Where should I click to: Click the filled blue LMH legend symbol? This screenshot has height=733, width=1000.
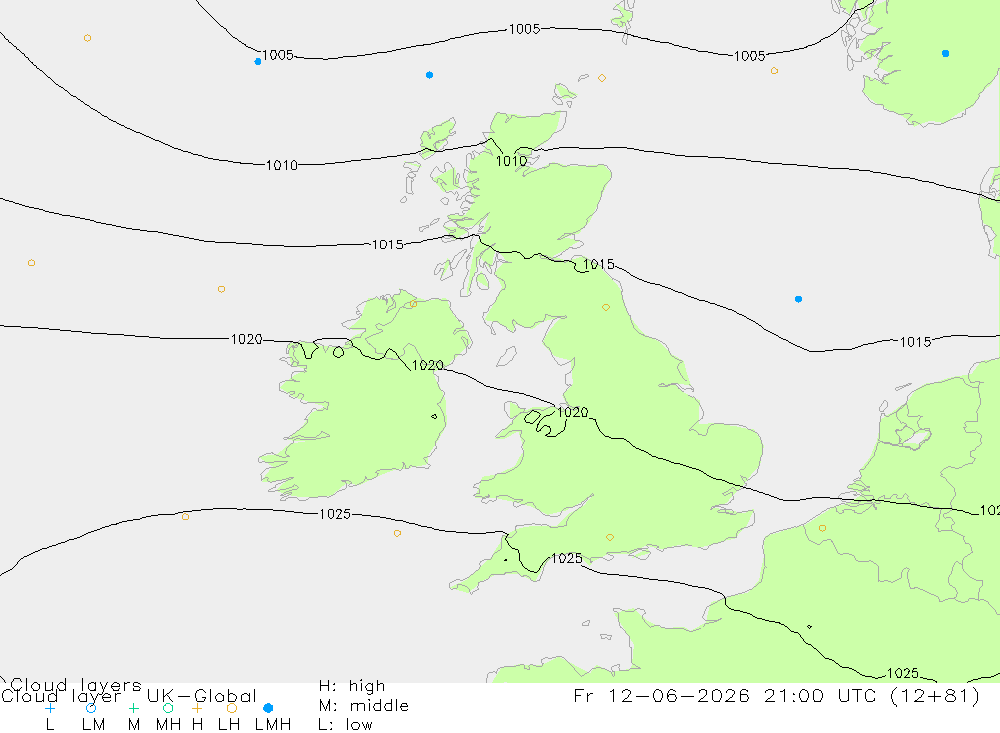tap(268, 708)
